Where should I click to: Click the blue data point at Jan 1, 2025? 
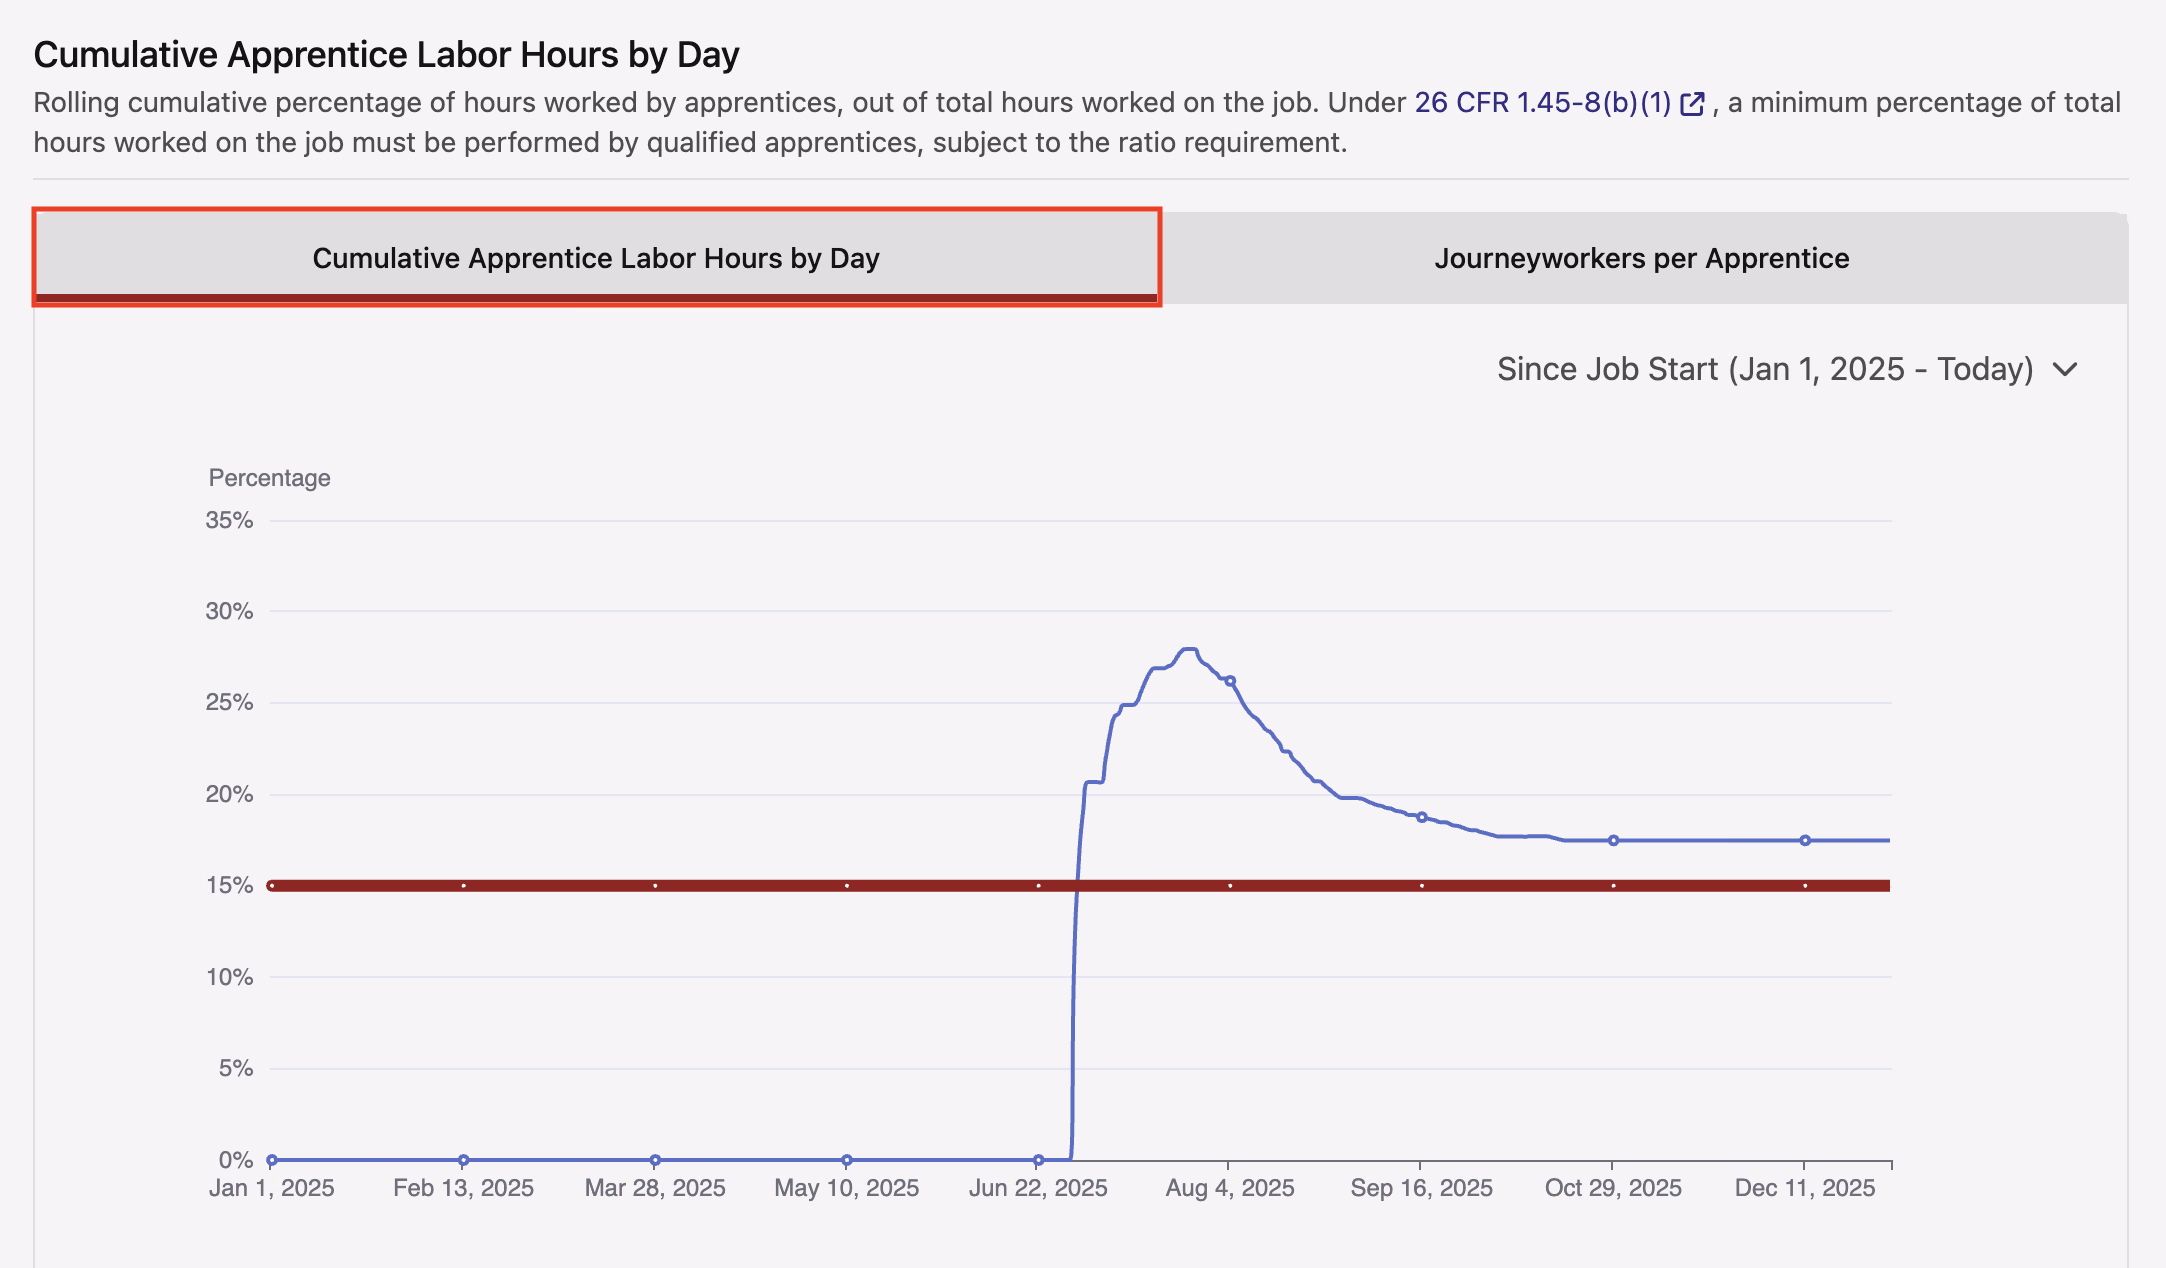(272, 1160)
